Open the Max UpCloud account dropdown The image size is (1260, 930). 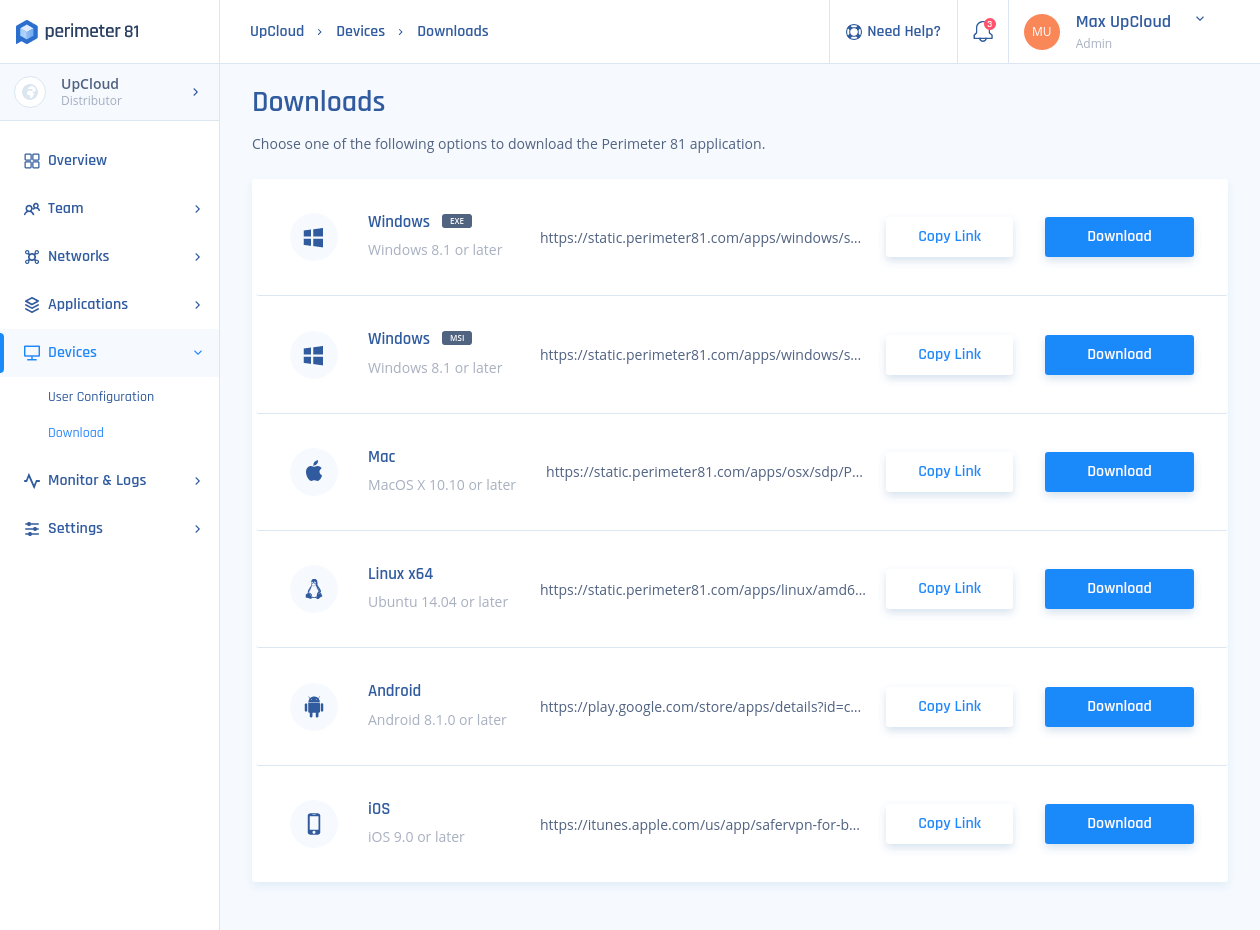coord(1200,19)
